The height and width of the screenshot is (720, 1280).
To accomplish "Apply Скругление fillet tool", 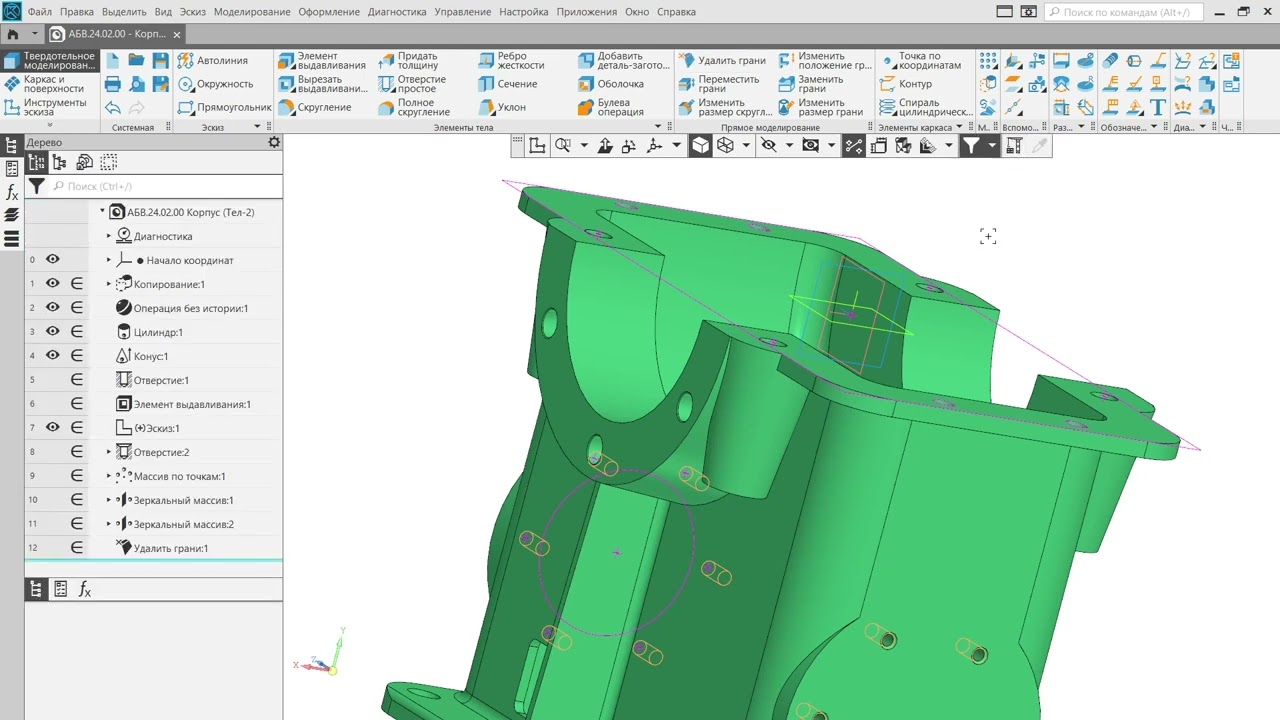I will pyautogui.click(x=315, y=107).
